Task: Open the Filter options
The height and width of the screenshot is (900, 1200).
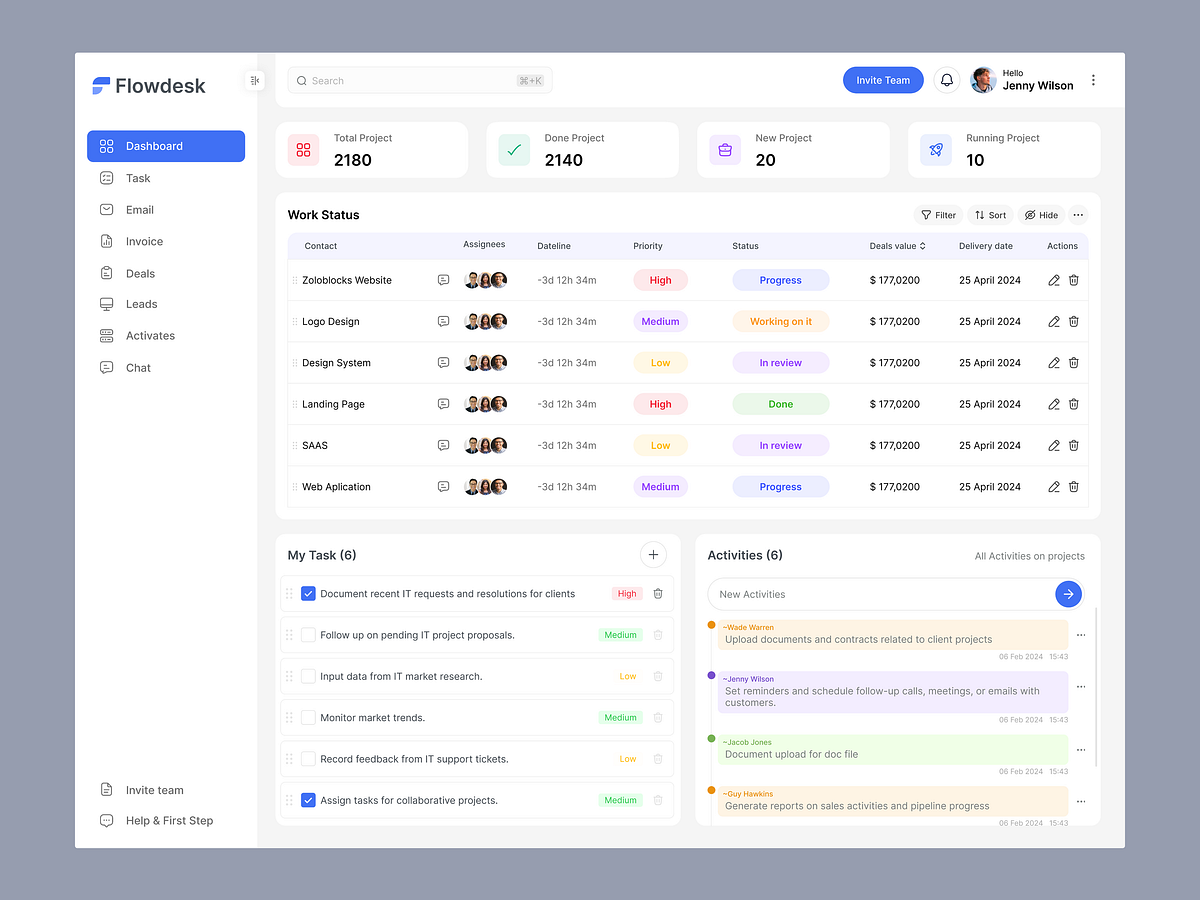Action: [x=938, y=215]
